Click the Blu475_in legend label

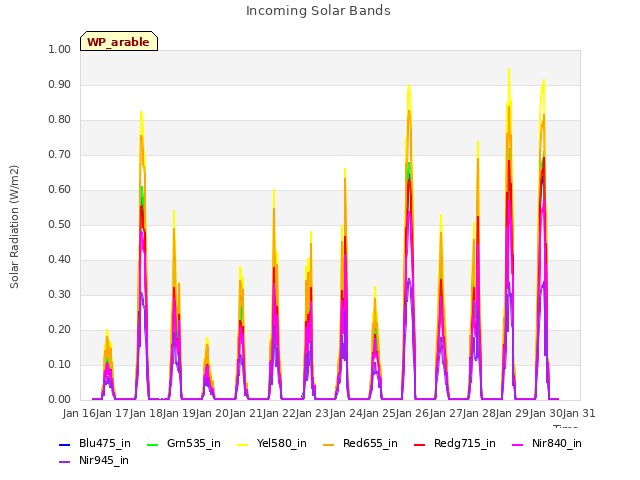[x=105, y=443]
